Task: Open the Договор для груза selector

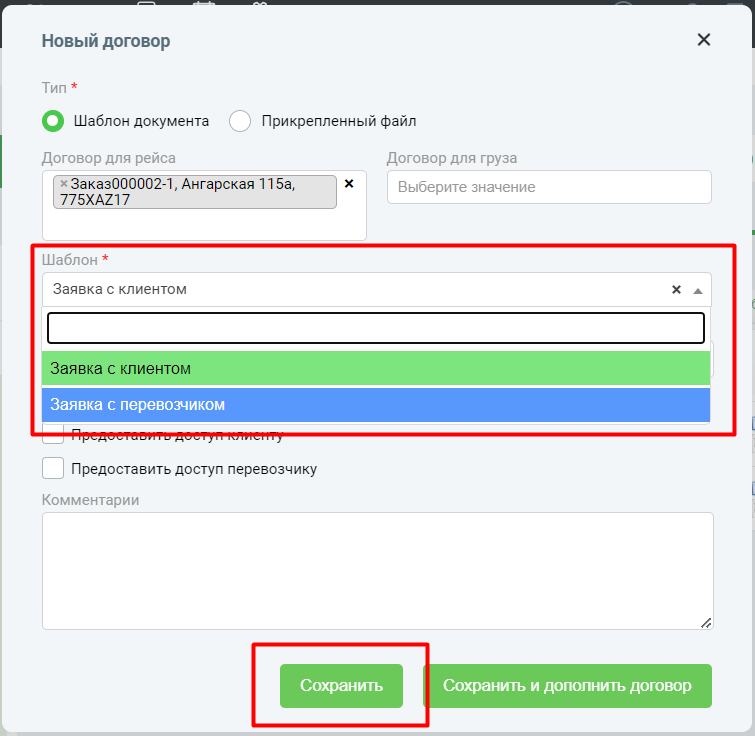Action: (549, 187)
